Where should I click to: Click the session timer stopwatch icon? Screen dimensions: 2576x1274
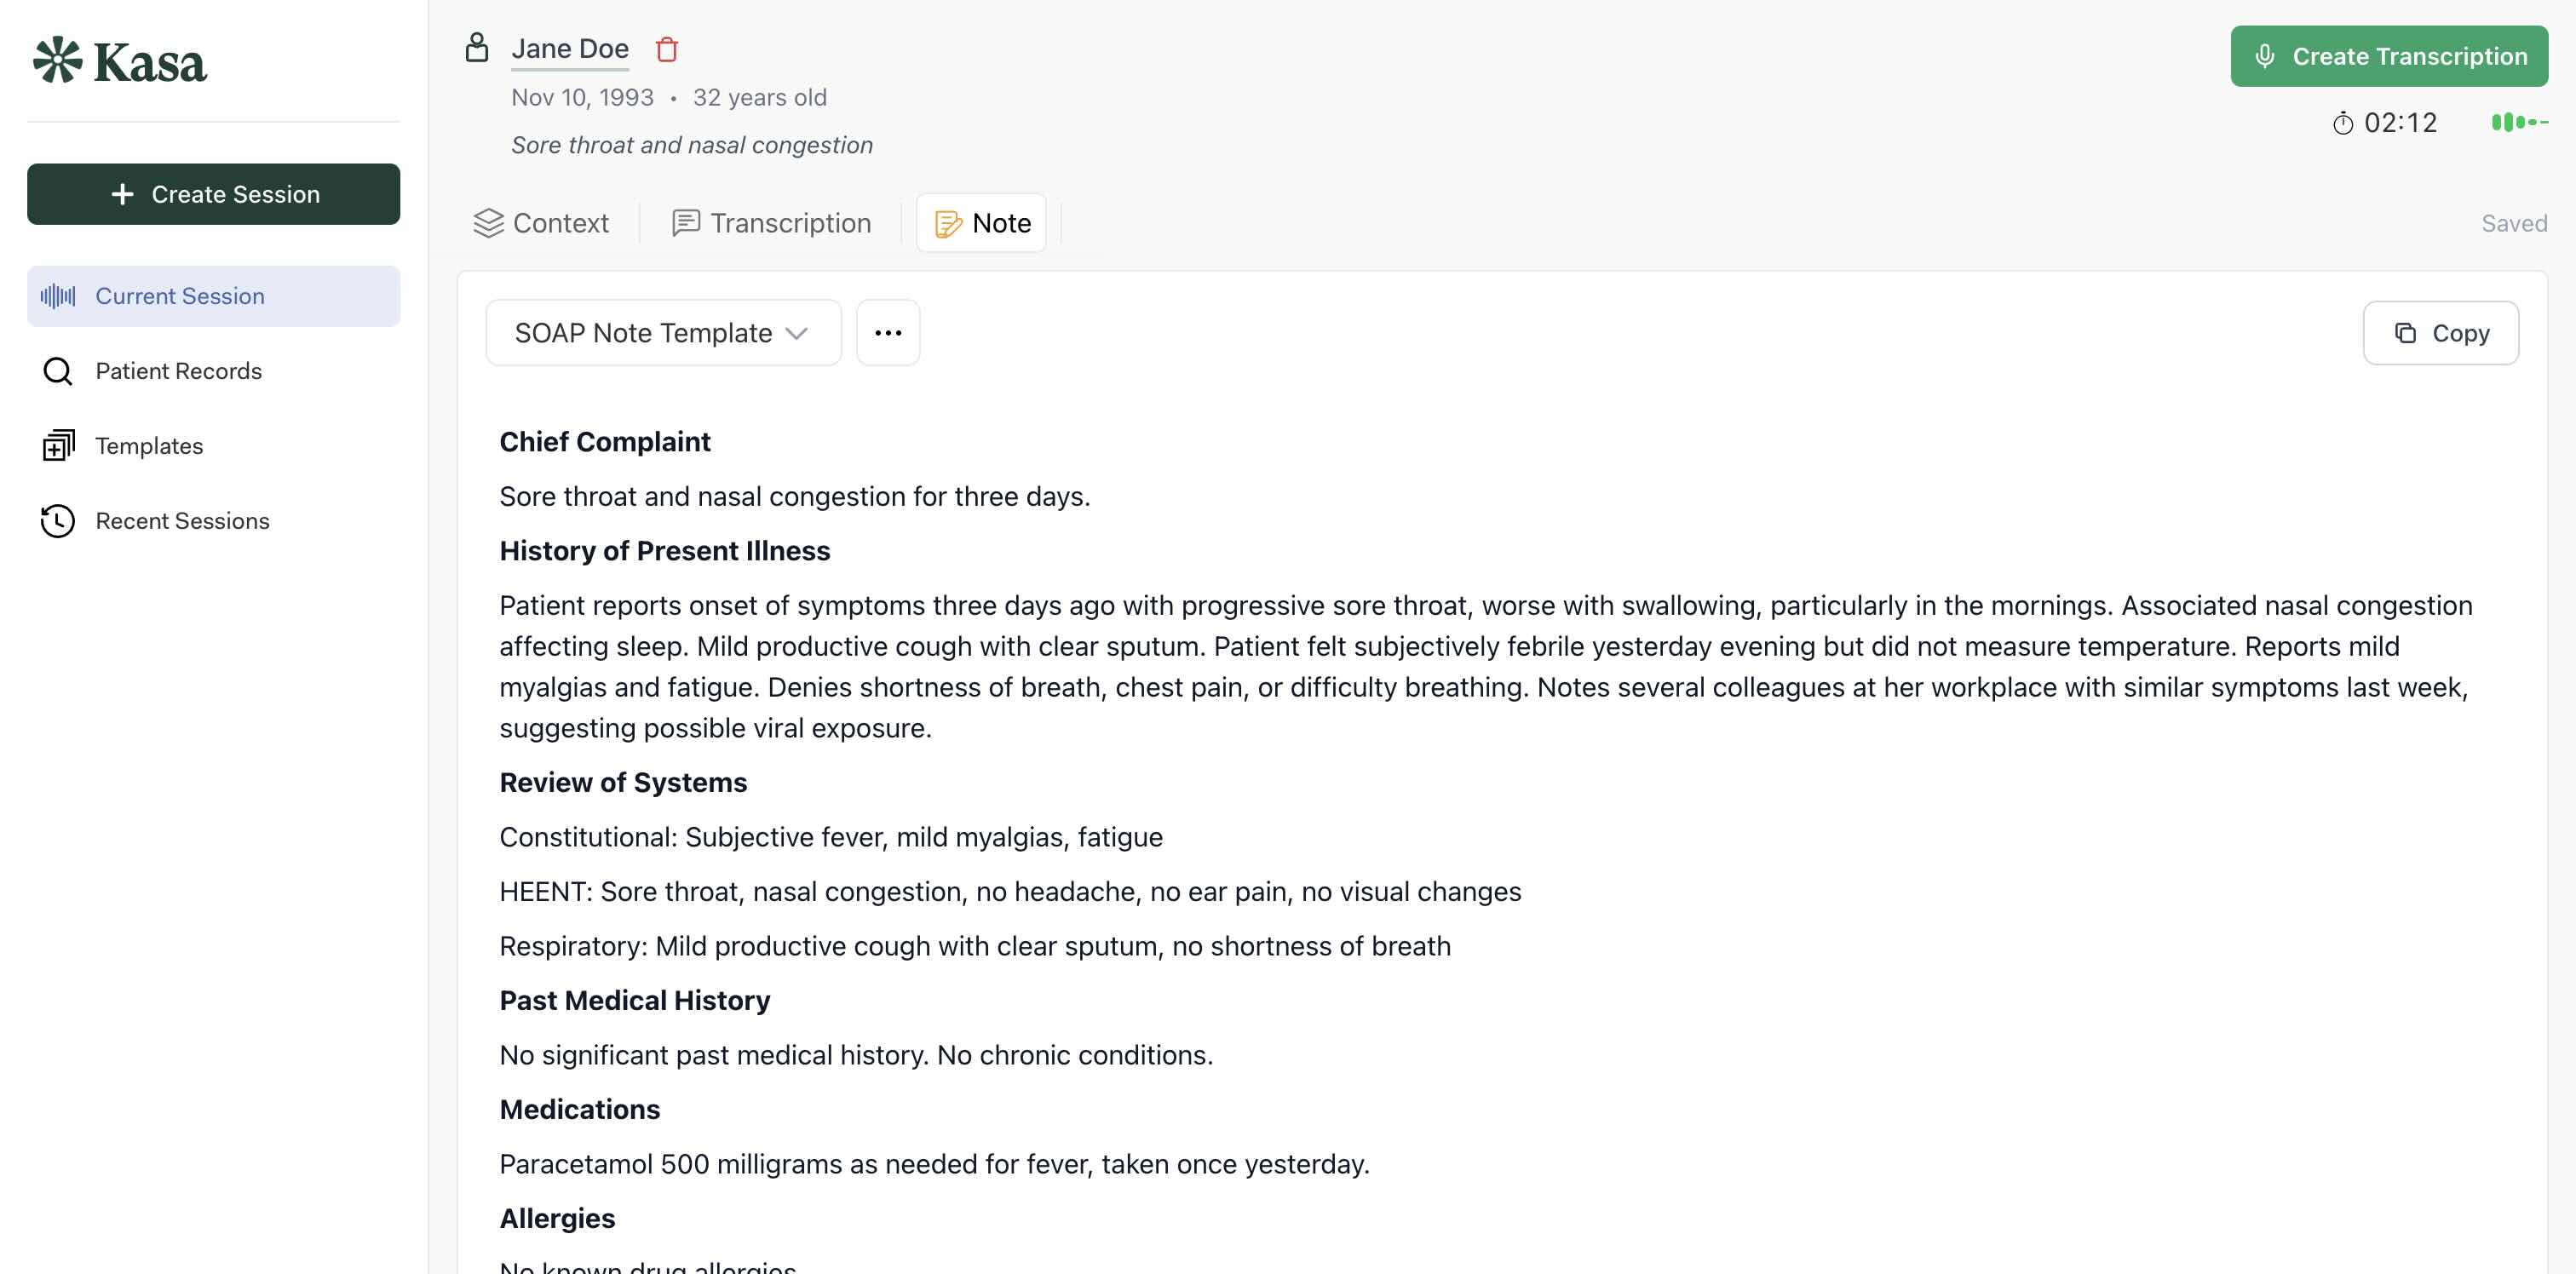point(2344,122)
